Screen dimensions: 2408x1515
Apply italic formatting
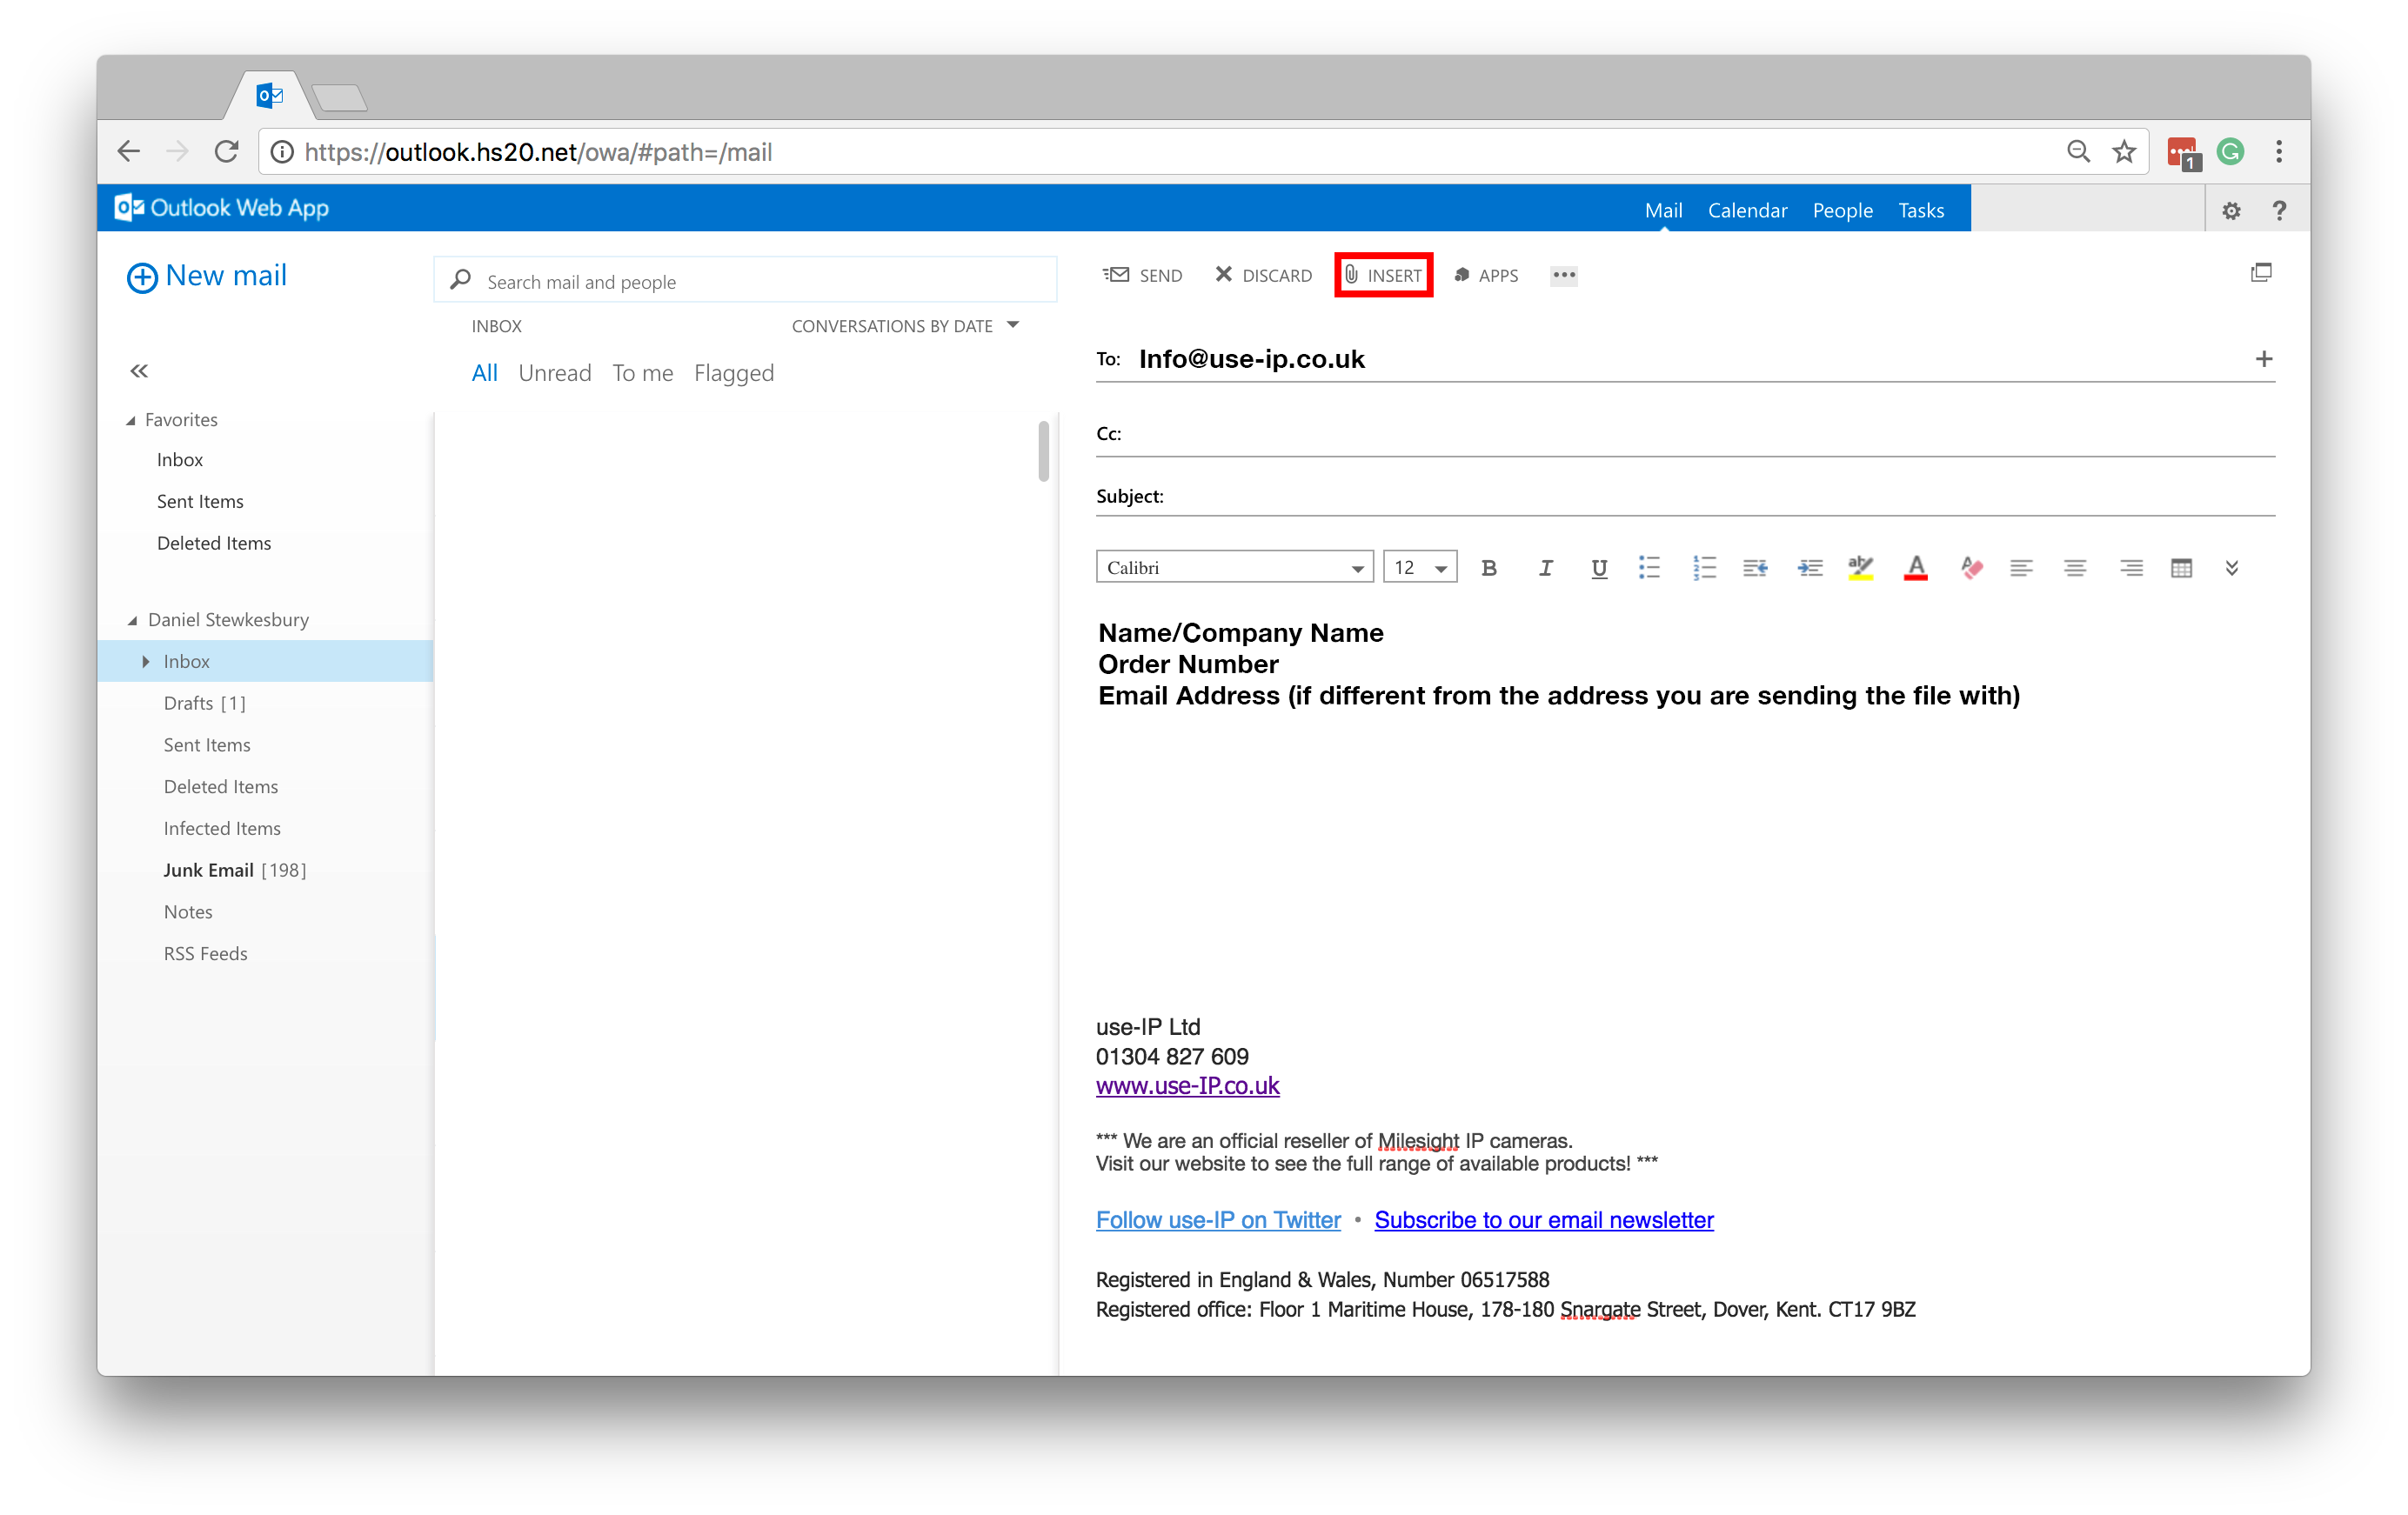click(x=1545, y=567)
